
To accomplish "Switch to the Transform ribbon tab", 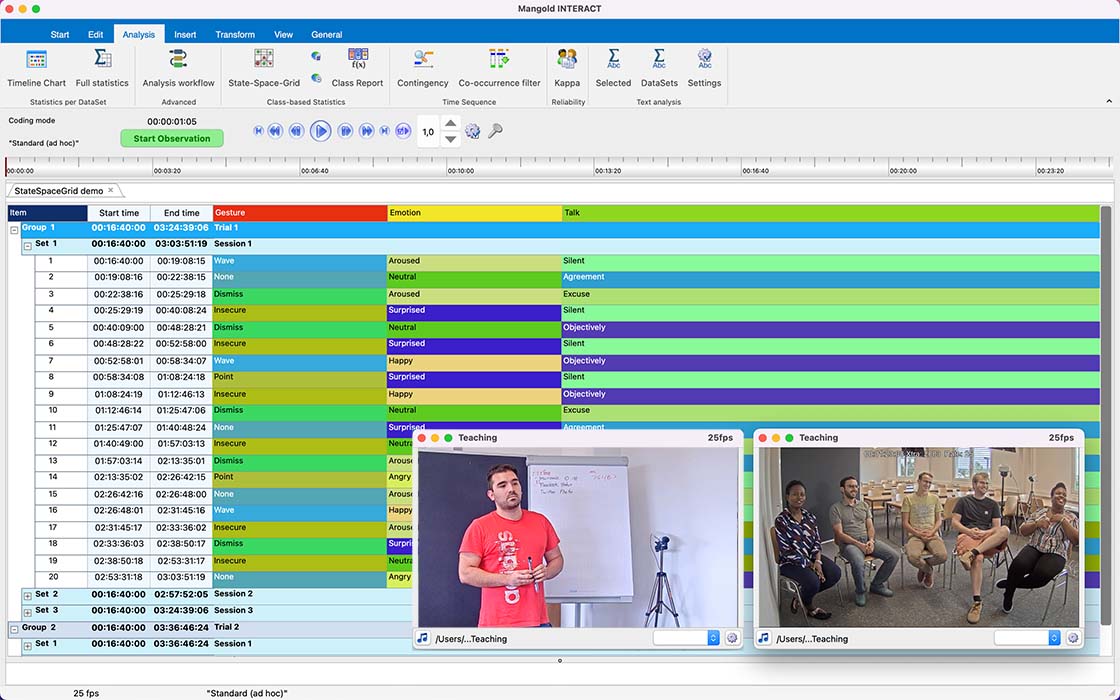I will [x=235, y=33].
